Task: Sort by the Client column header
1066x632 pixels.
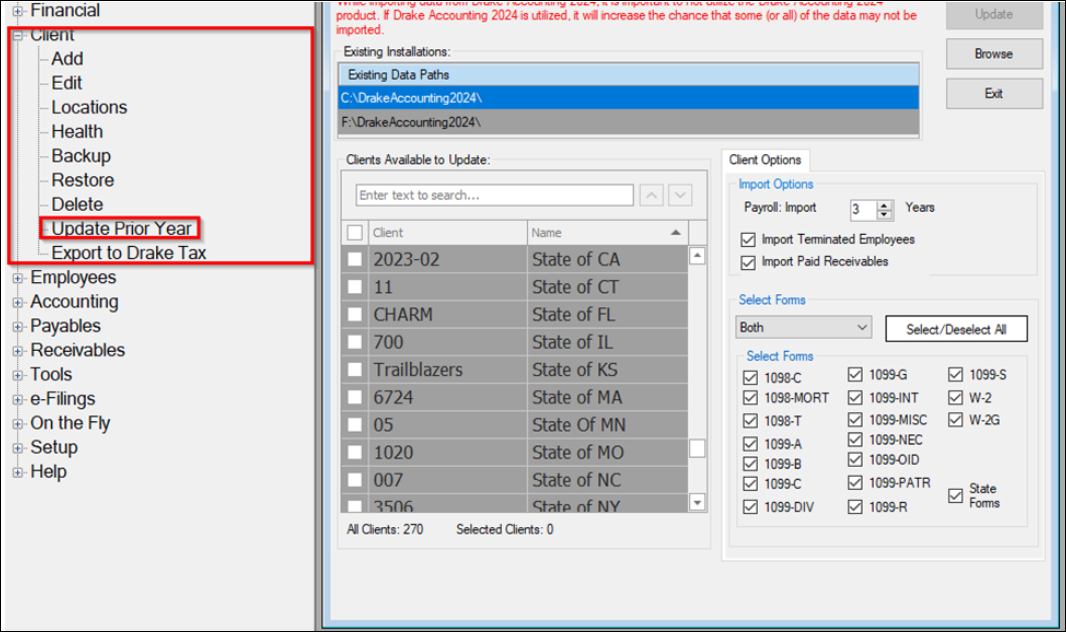Action: click(447, 233)
